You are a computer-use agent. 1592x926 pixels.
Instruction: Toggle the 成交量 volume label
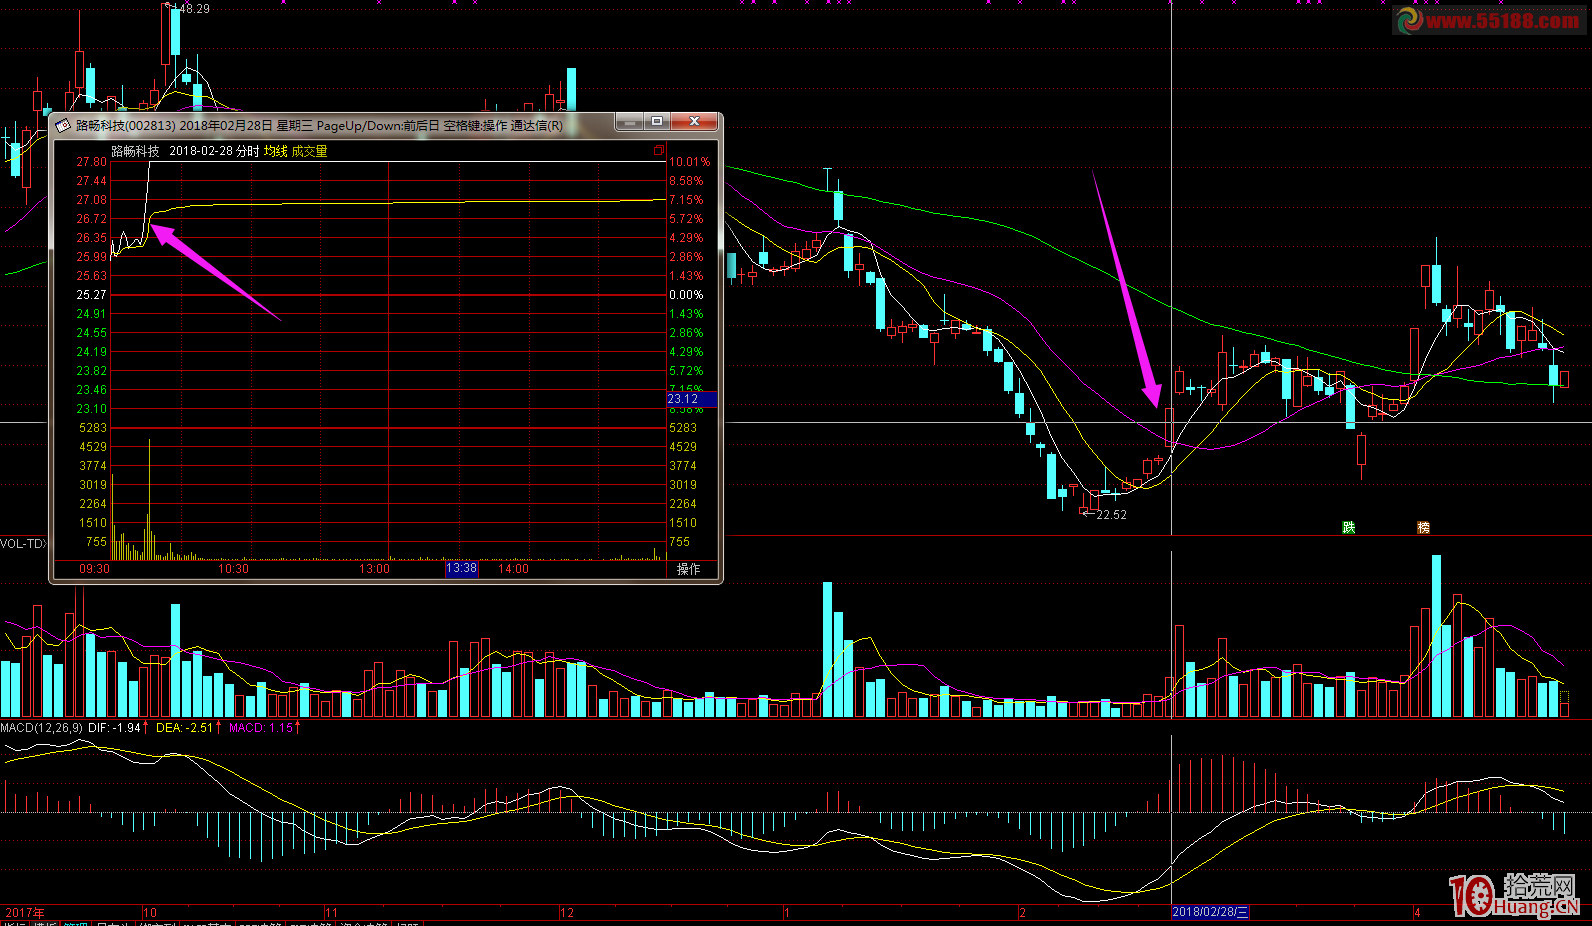309,151
